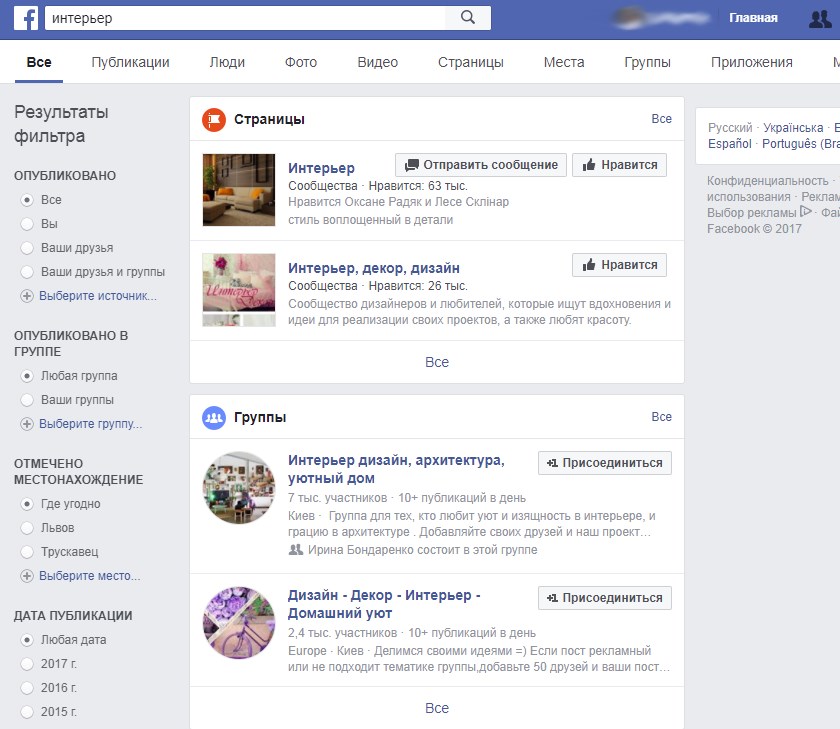
Task: Join Дизайн - Декор - Интерьер group
Action: pyautogui.click(x=605, y=598)
